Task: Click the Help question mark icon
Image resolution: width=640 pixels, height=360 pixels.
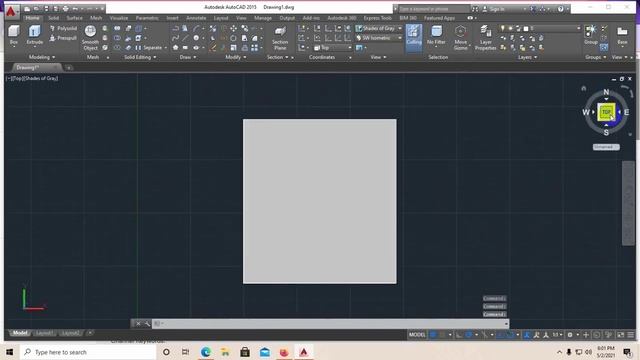Action: point(560,9)
